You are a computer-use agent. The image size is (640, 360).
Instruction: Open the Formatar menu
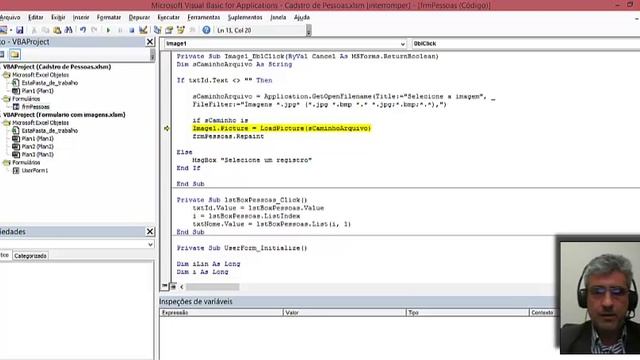click(109, 17)
